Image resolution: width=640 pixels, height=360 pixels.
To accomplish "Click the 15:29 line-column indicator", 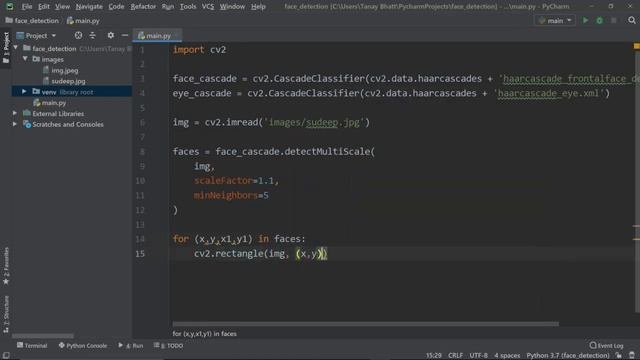I will [x=434, y=356].
